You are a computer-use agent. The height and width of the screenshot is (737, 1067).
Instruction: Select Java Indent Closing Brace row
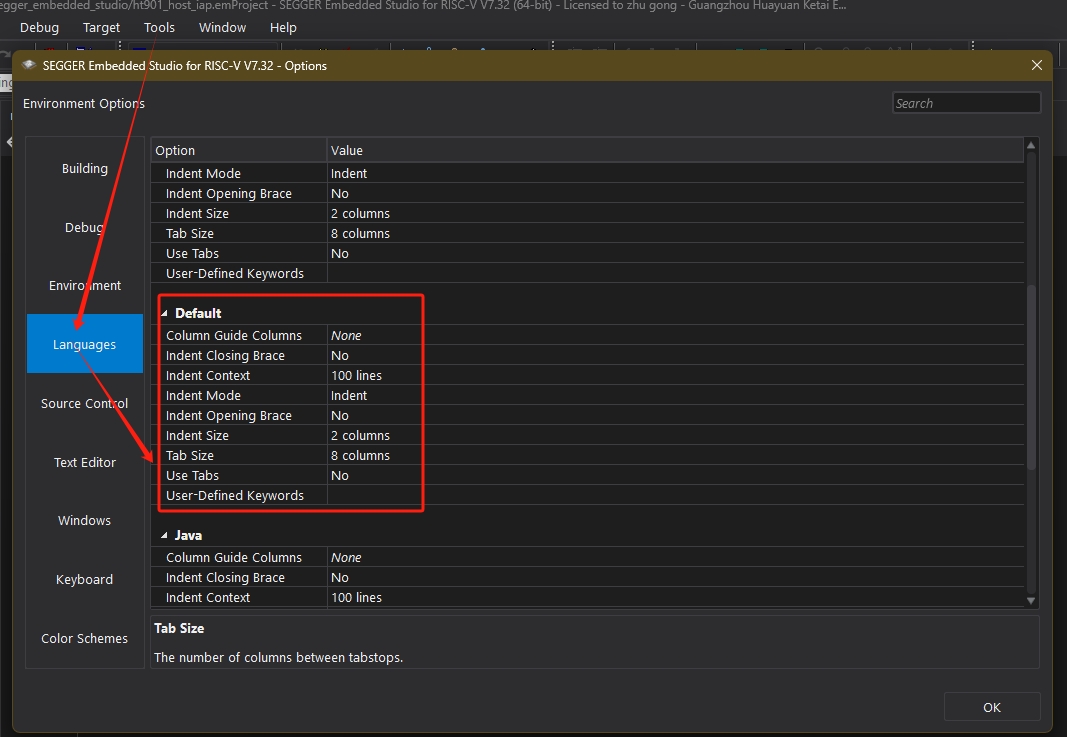pyautogui.click(x=588, y=577)
